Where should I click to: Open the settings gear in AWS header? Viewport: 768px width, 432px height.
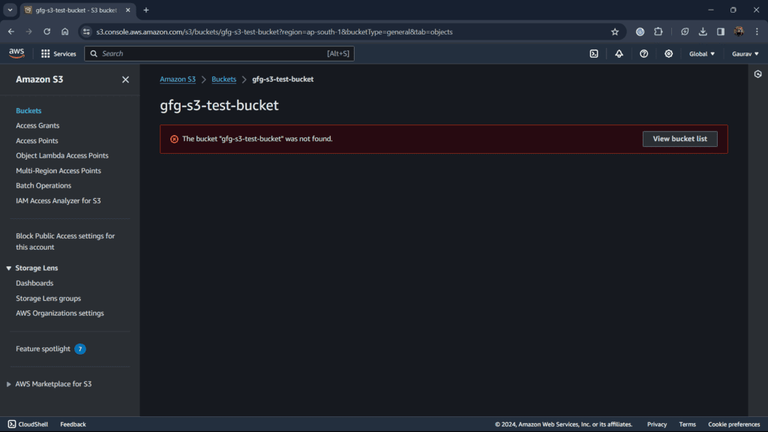click(669, 54)
